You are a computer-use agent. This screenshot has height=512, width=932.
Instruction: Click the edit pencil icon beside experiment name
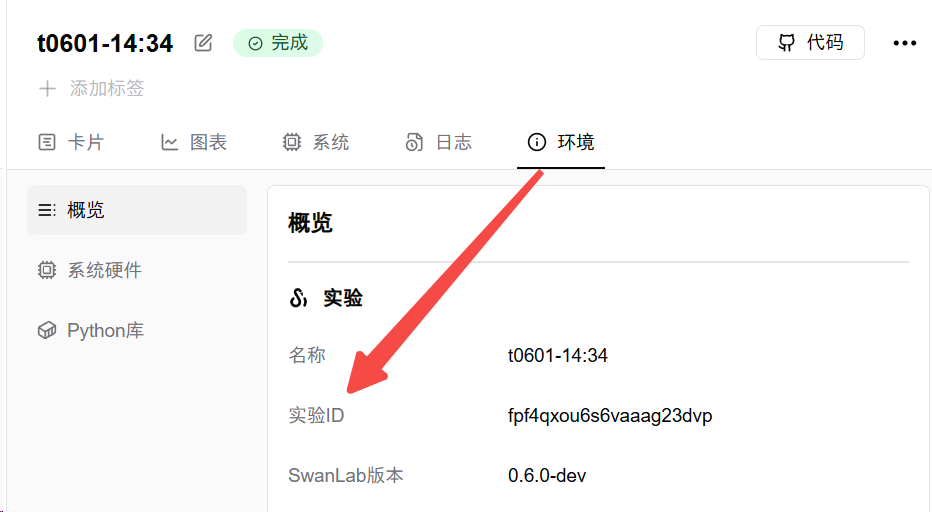(x=203, y=43)
